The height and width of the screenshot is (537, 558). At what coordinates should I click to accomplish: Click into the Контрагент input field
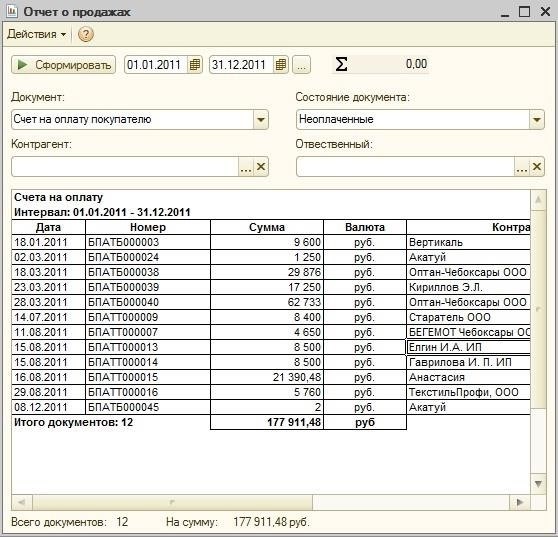point(125,167)
